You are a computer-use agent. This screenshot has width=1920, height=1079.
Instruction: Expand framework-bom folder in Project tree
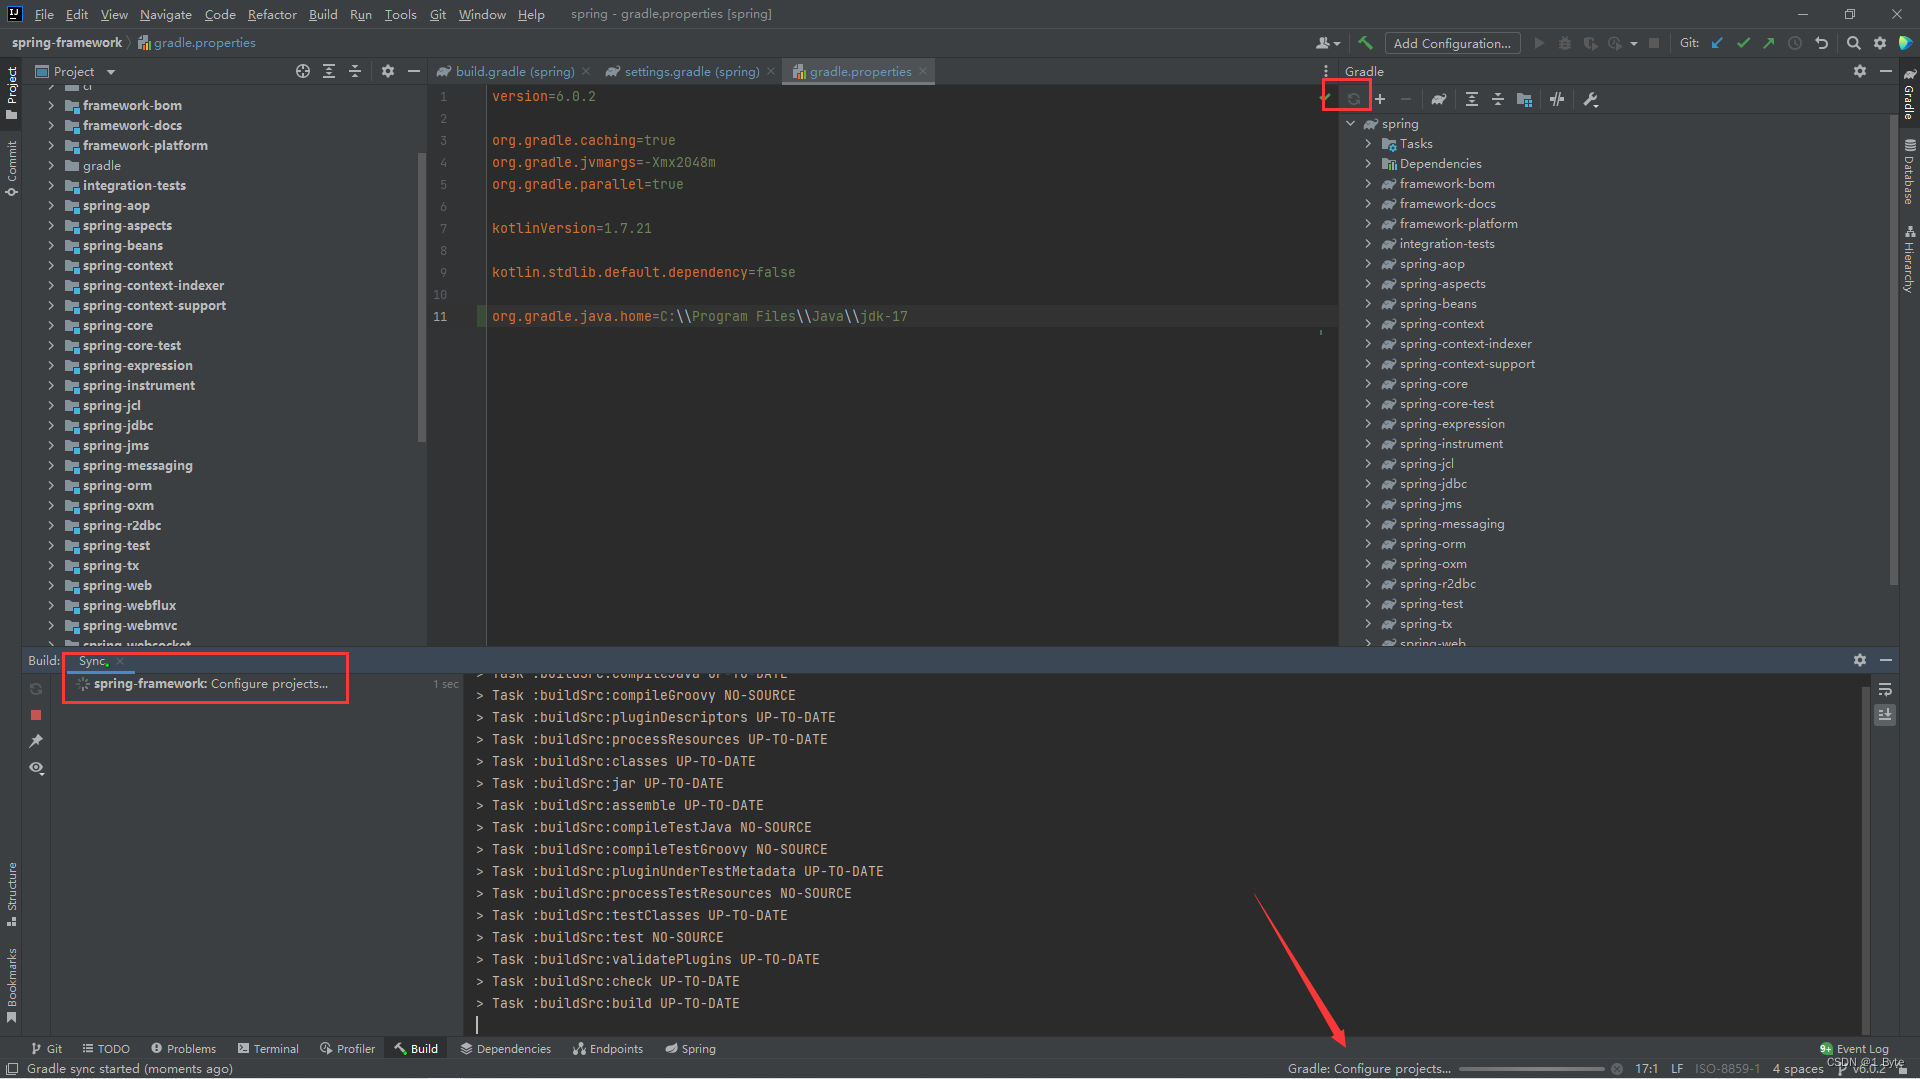[x=51, y=105]
